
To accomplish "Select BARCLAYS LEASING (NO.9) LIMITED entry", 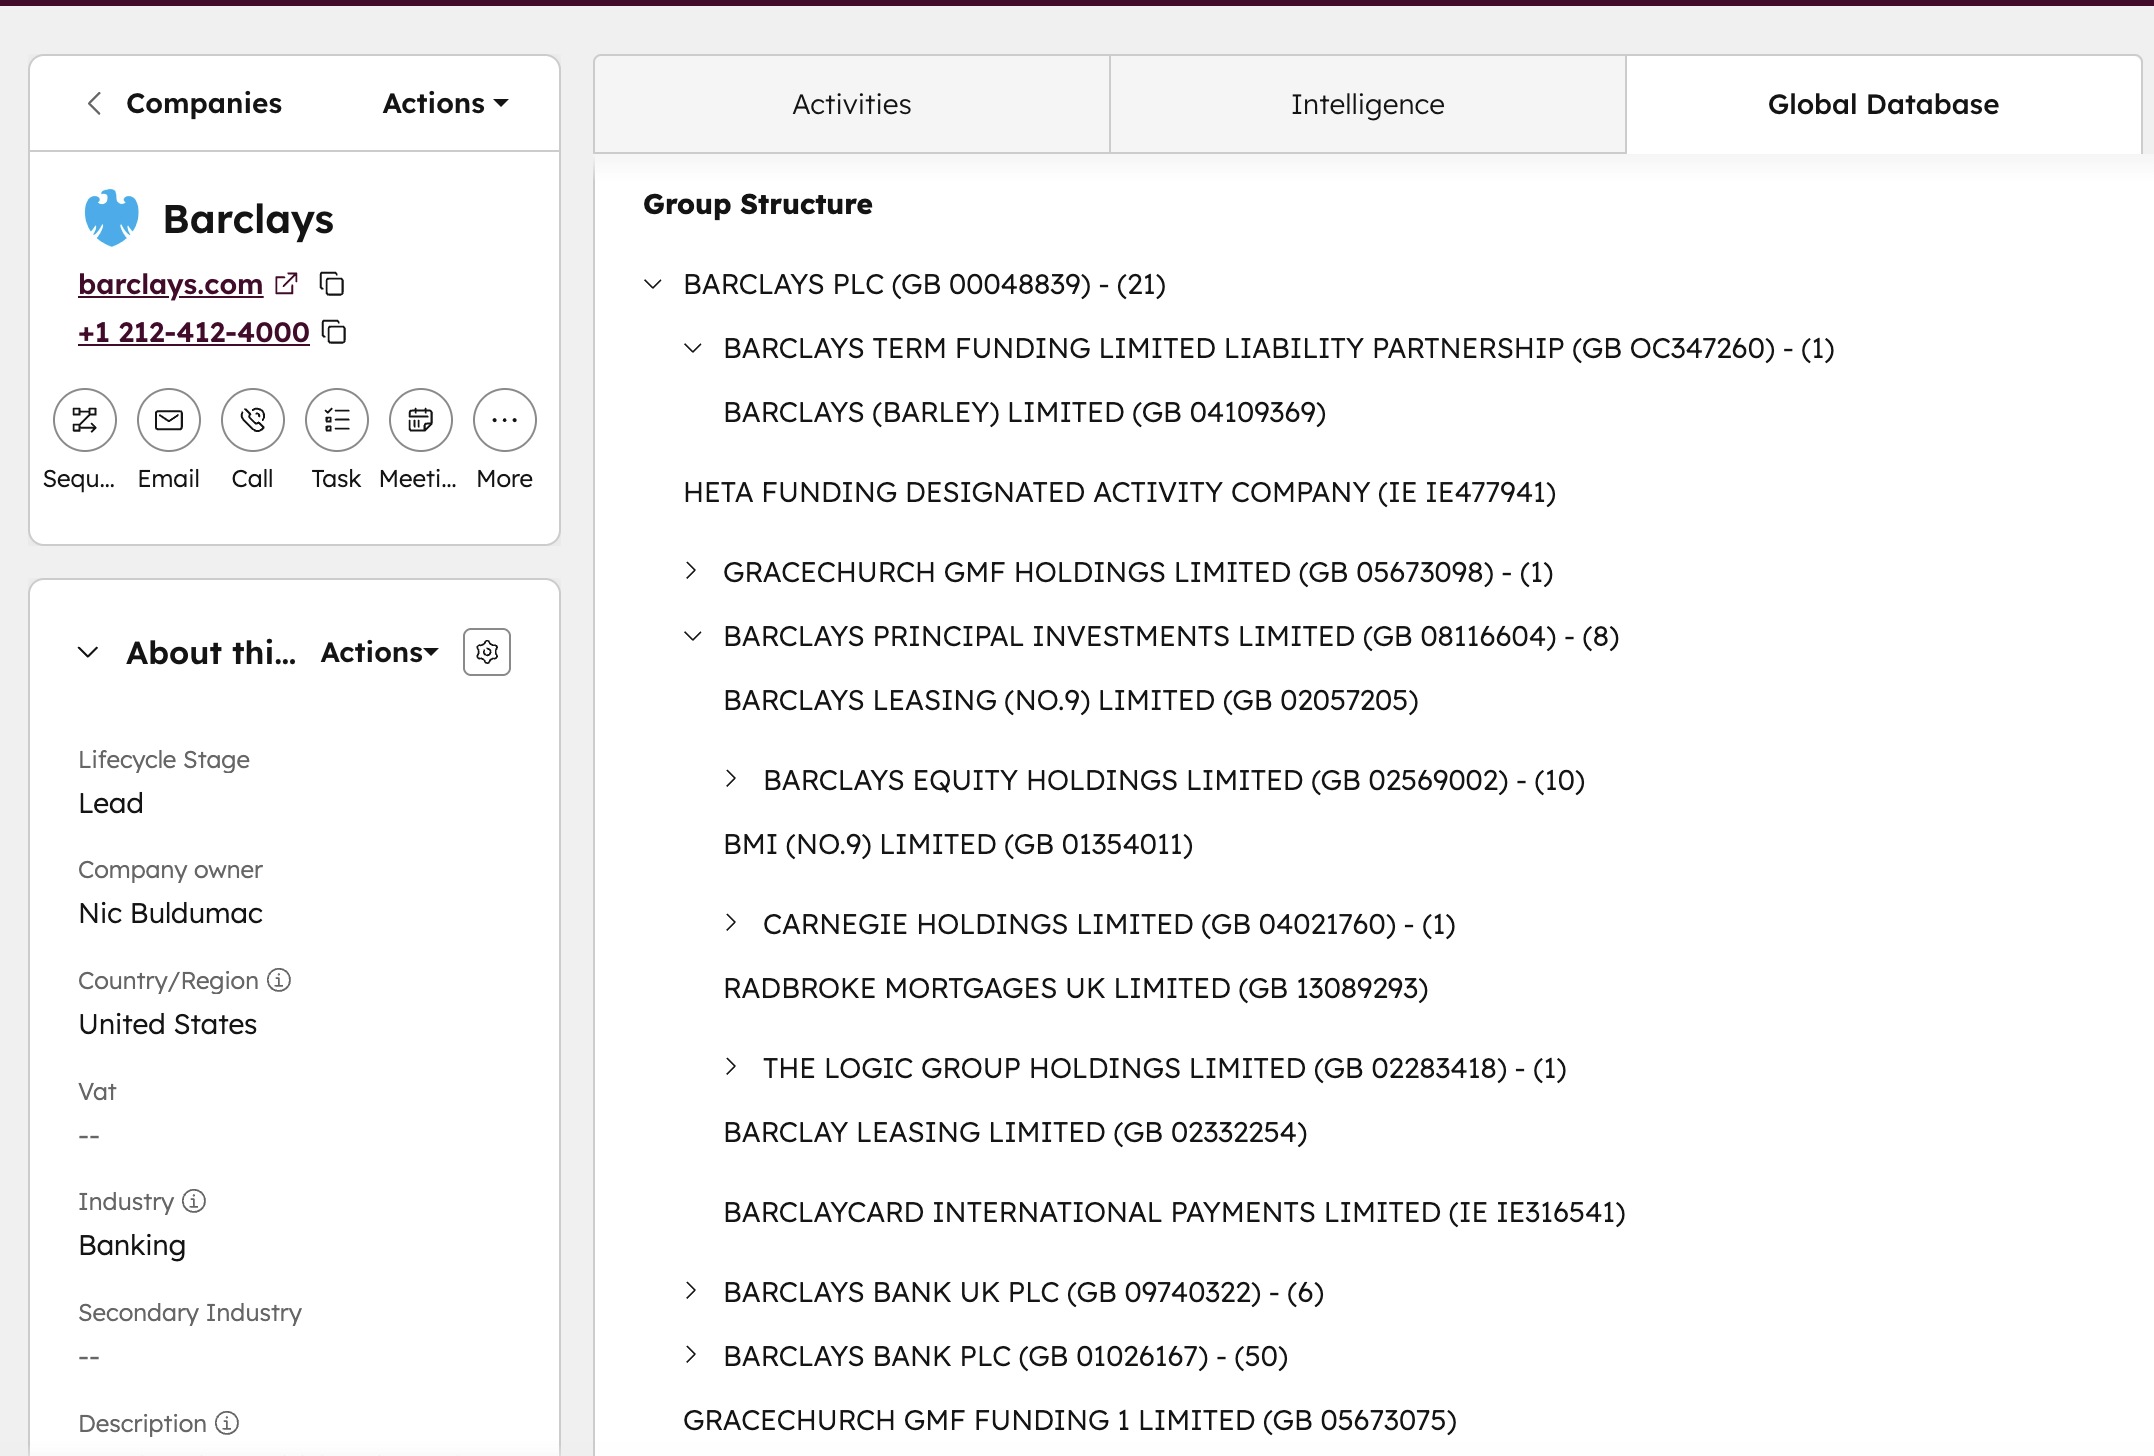I will tap(1071, 700).
